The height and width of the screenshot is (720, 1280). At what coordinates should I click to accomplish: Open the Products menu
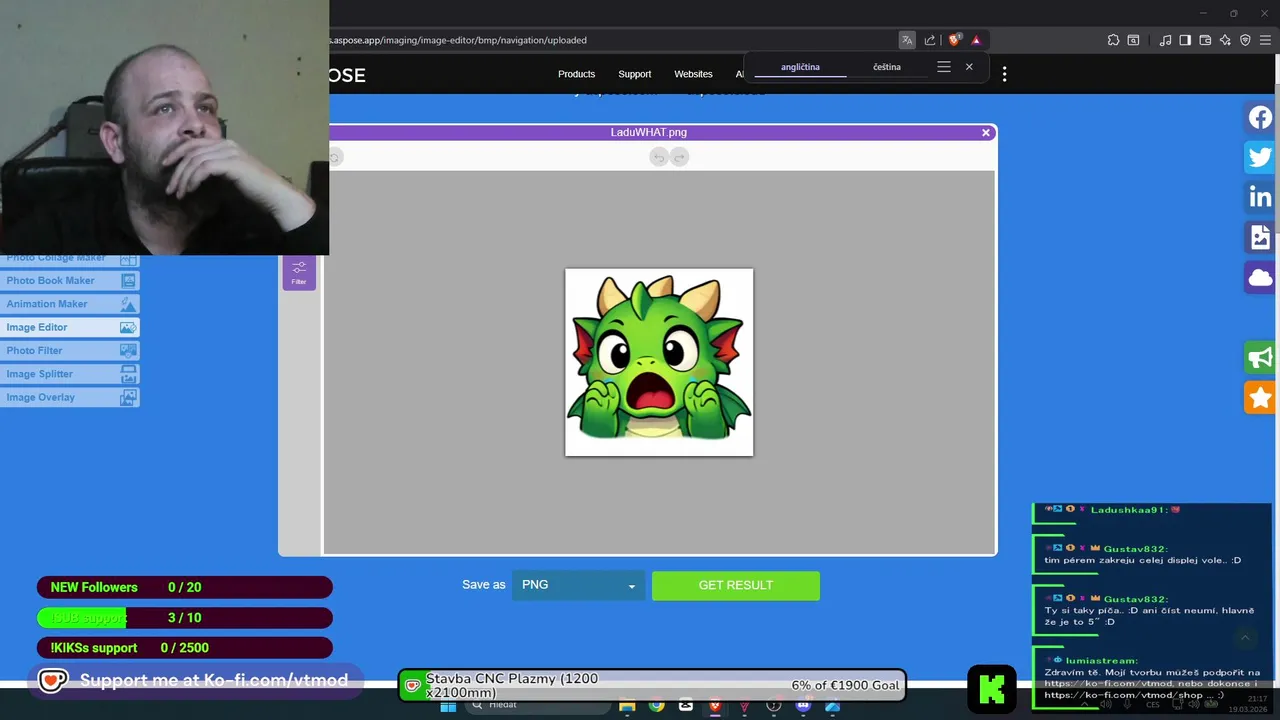pyautogui.click(x=576, y=74)
